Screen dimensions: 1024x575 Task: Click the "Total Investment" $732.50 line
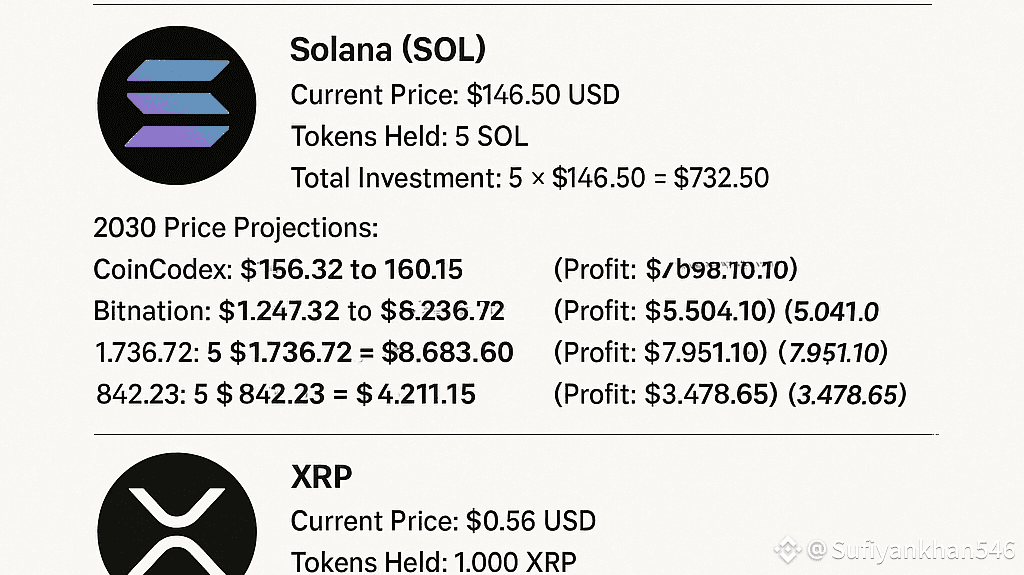[x=530, y=178]
